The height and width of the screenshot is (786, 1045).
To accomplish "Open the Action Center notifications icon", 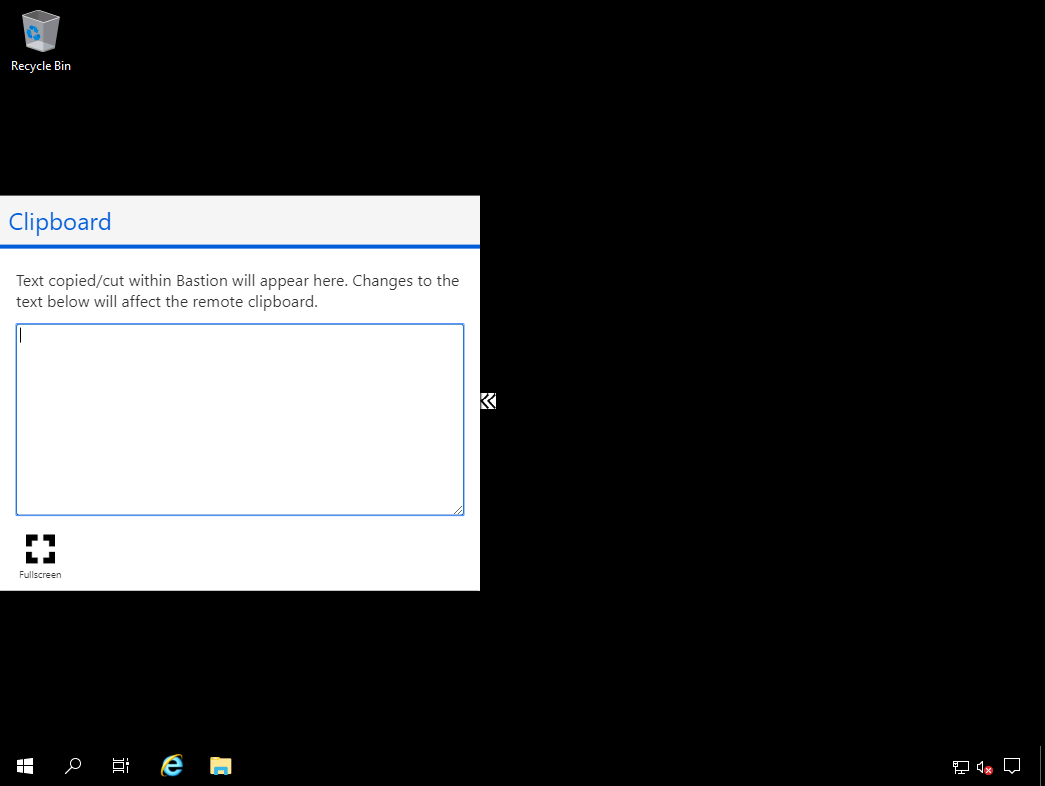I will [1012, 767].
